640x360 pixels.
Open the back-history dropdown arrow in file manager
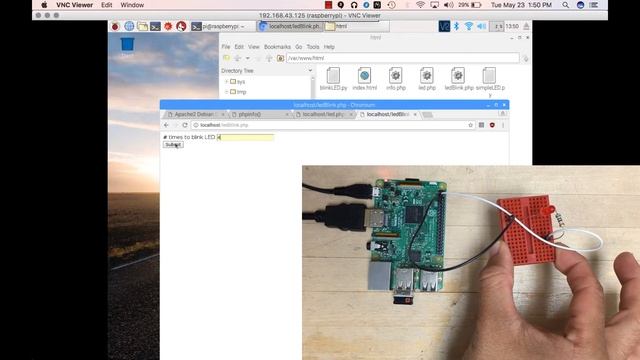tap(247, 58)
